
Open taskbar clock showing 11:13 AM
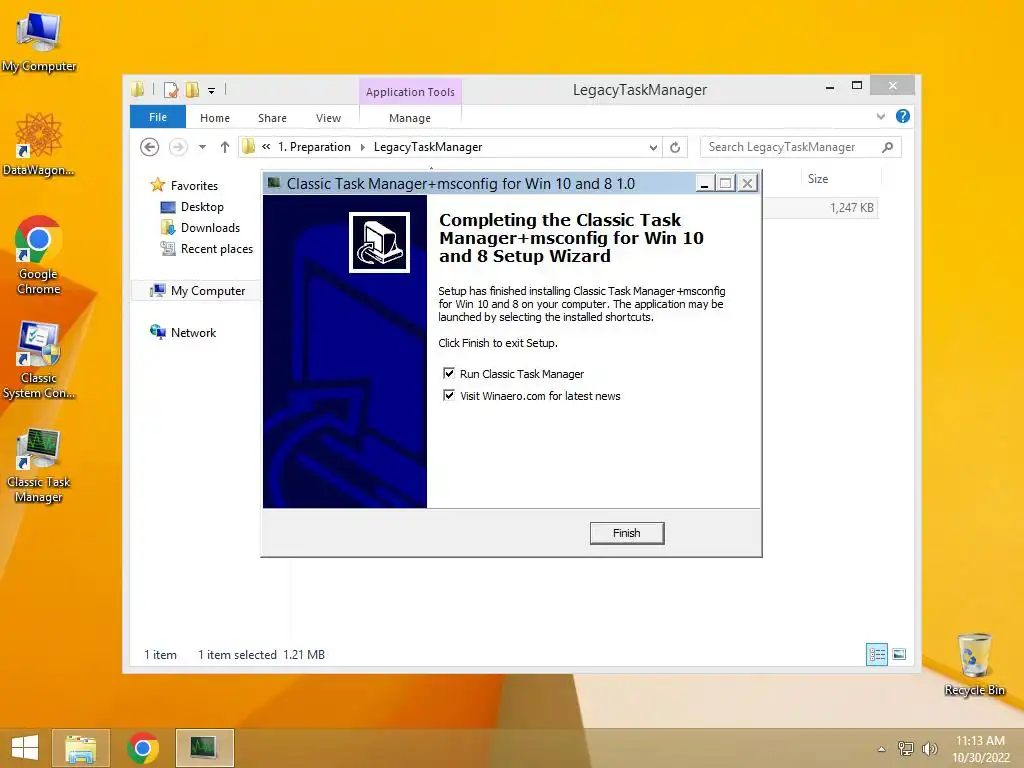(980, 749)
